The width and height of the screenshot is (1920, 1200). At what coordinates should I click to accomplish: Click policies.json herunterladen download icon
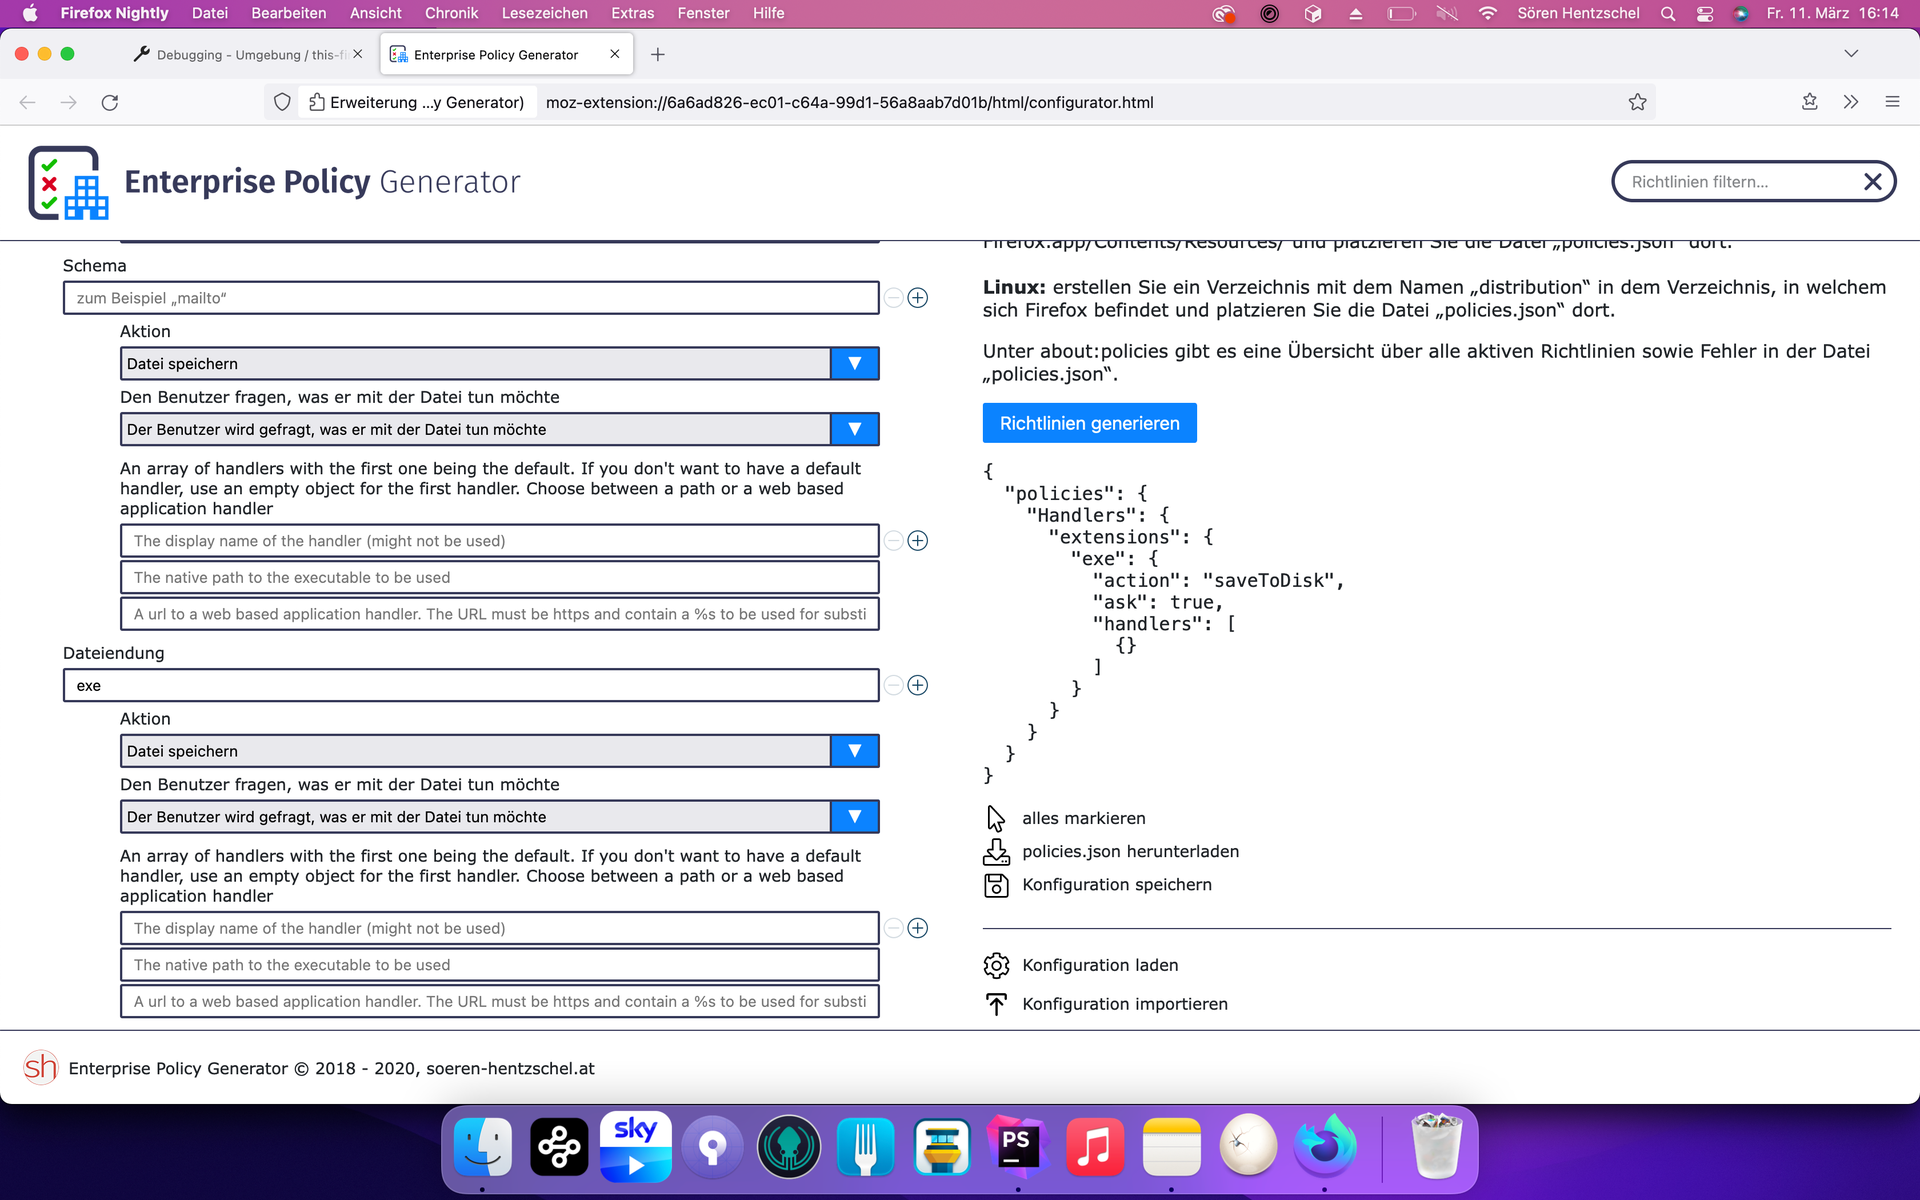coord(996,852)
